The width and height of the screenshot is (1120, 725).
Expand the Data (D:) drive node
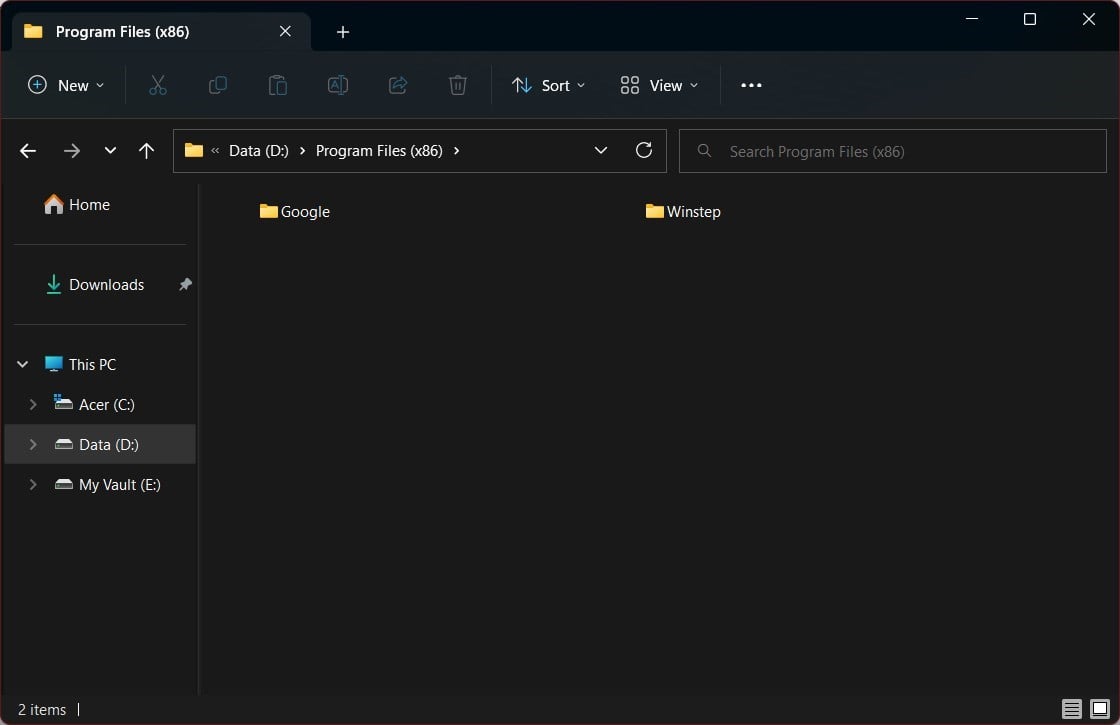pyautogui.click(x=33, y=444)
